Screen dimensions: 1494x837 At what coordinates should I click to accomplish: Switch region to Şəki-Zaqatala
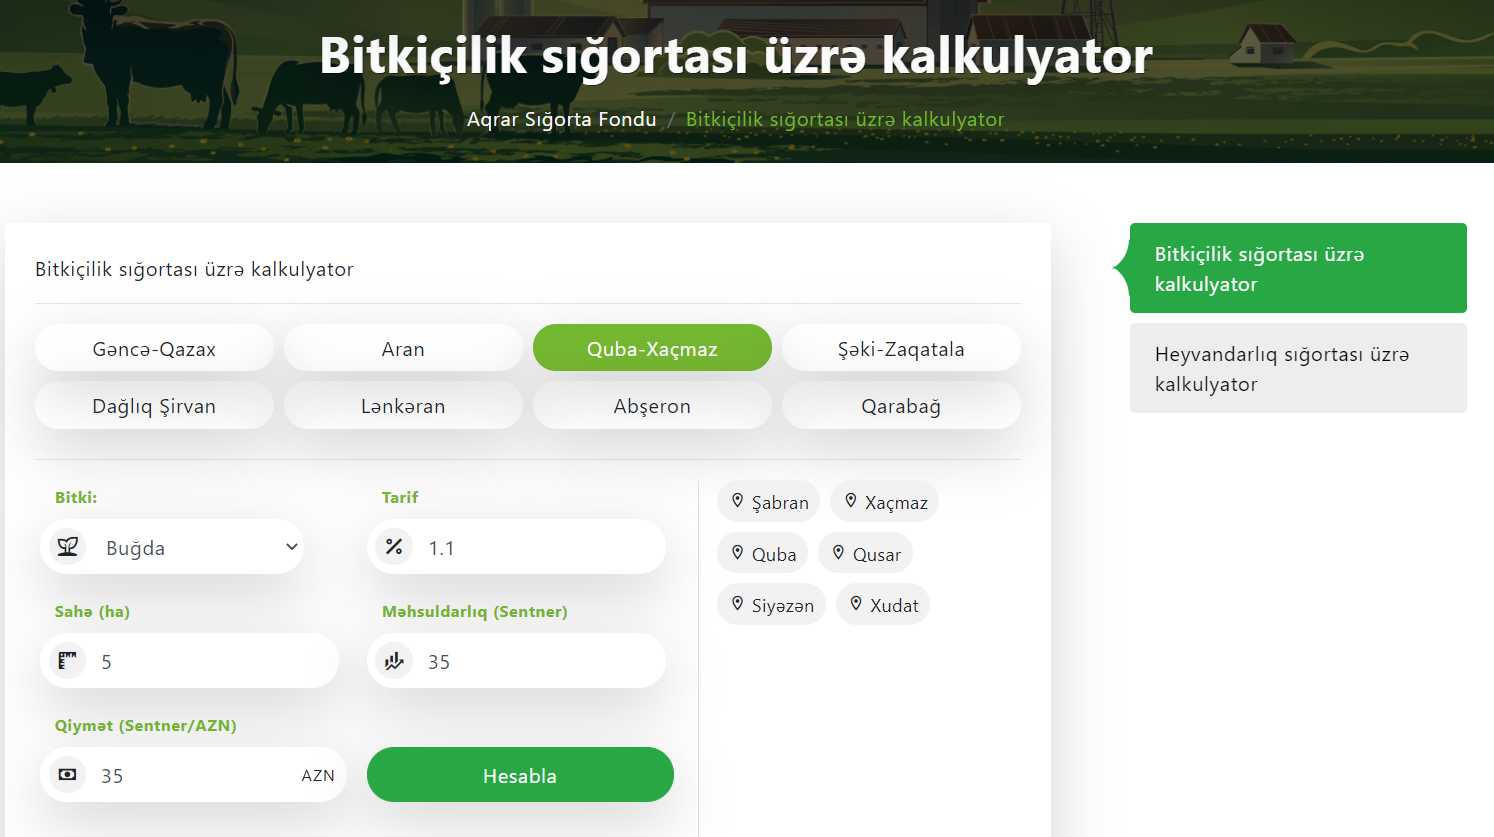pyautogui.click(x=900, y=348)
